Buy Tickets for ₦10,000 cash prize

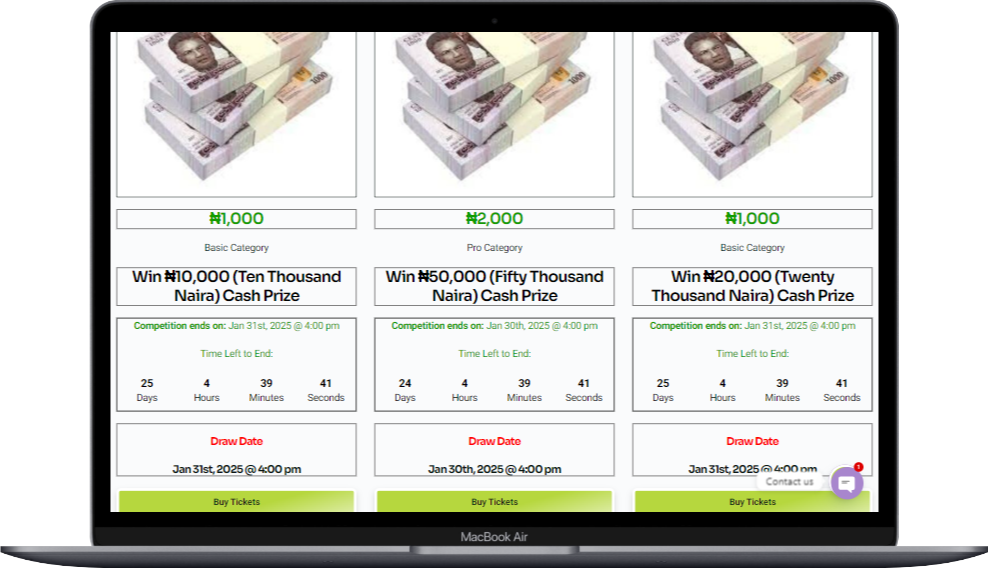[x=236, y=502]
